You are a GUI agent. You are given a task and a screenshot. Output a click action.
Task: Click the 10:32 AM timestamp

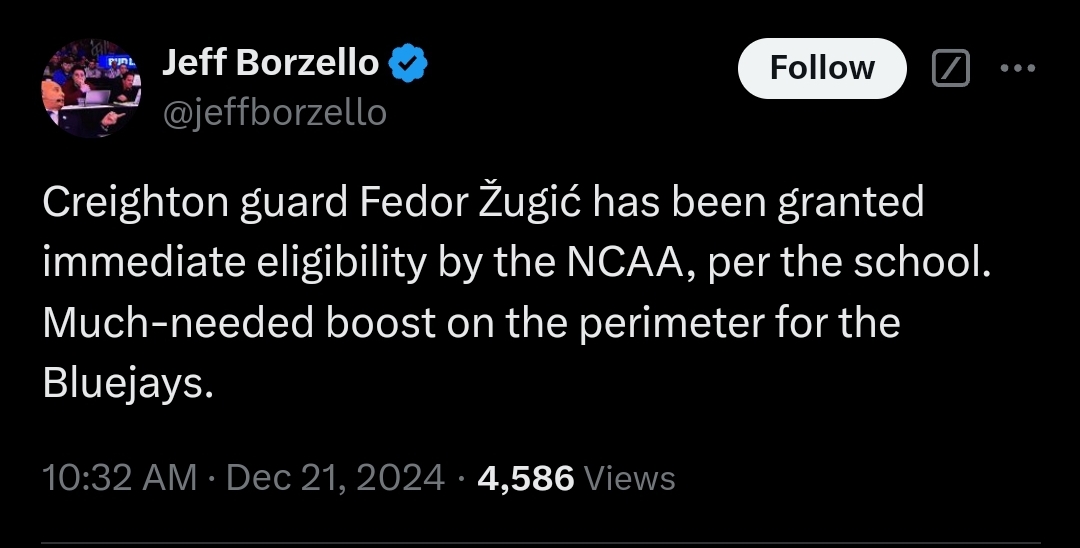coord(119,477)
